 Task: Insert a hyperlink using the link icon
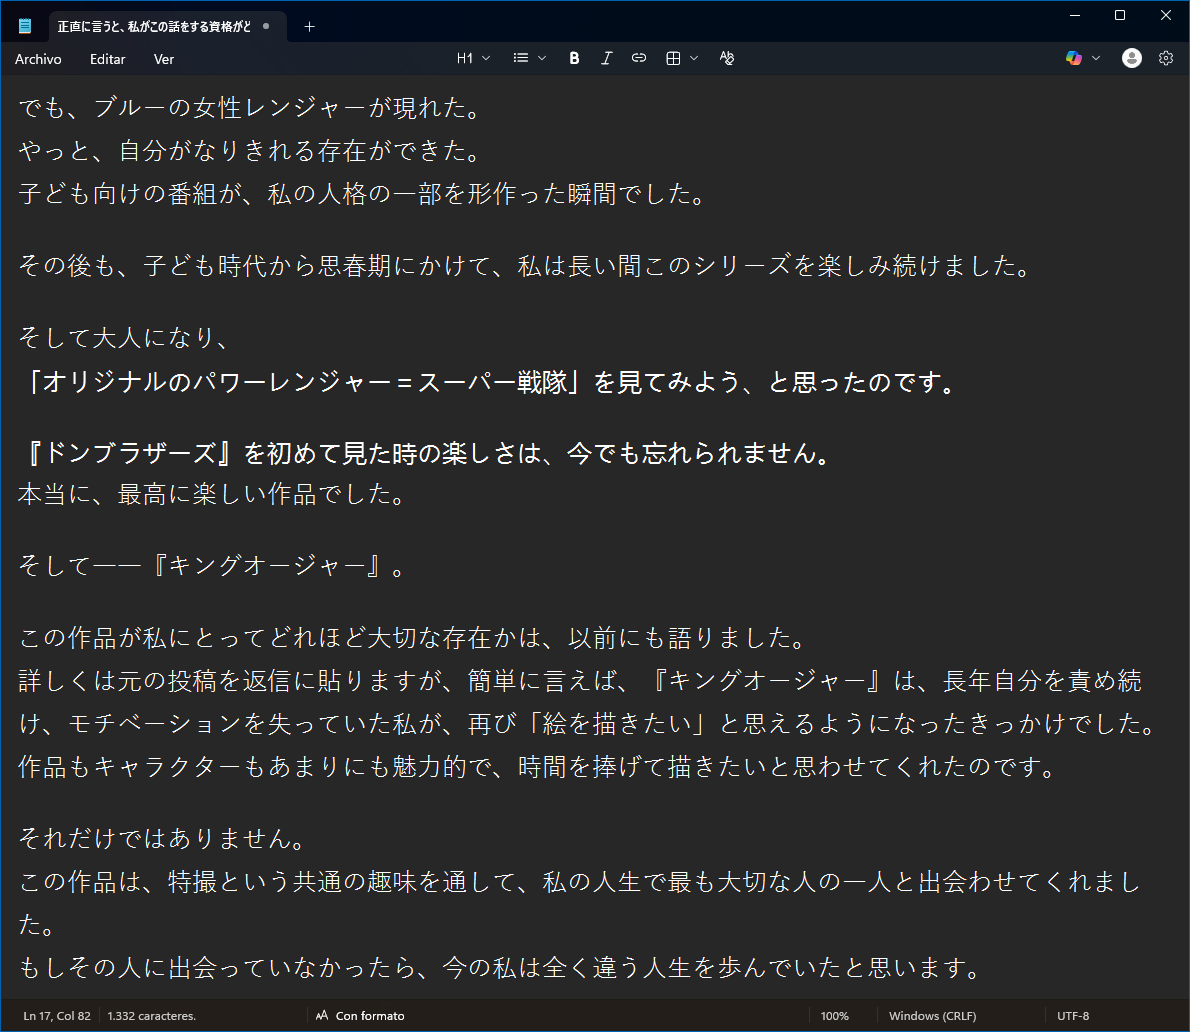coord(638,58)
